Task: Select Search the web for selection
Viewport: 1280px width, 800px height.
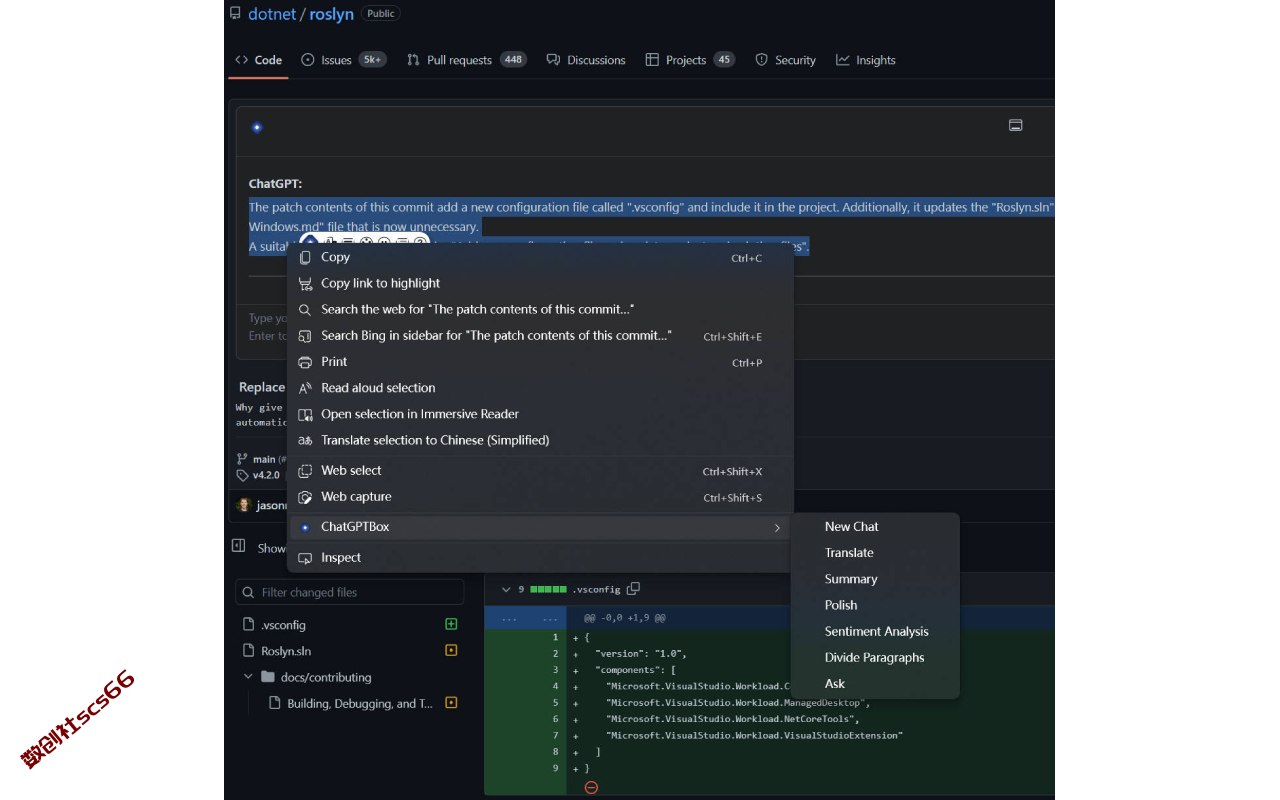Action: coord(541,309)
